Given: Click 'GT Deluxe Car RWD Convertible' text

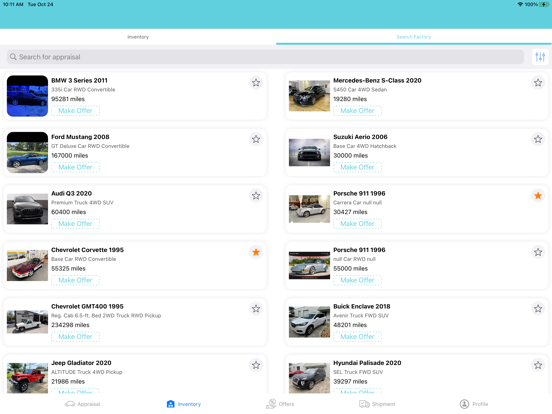Looking at the screenshot, I should click(90, 146).
